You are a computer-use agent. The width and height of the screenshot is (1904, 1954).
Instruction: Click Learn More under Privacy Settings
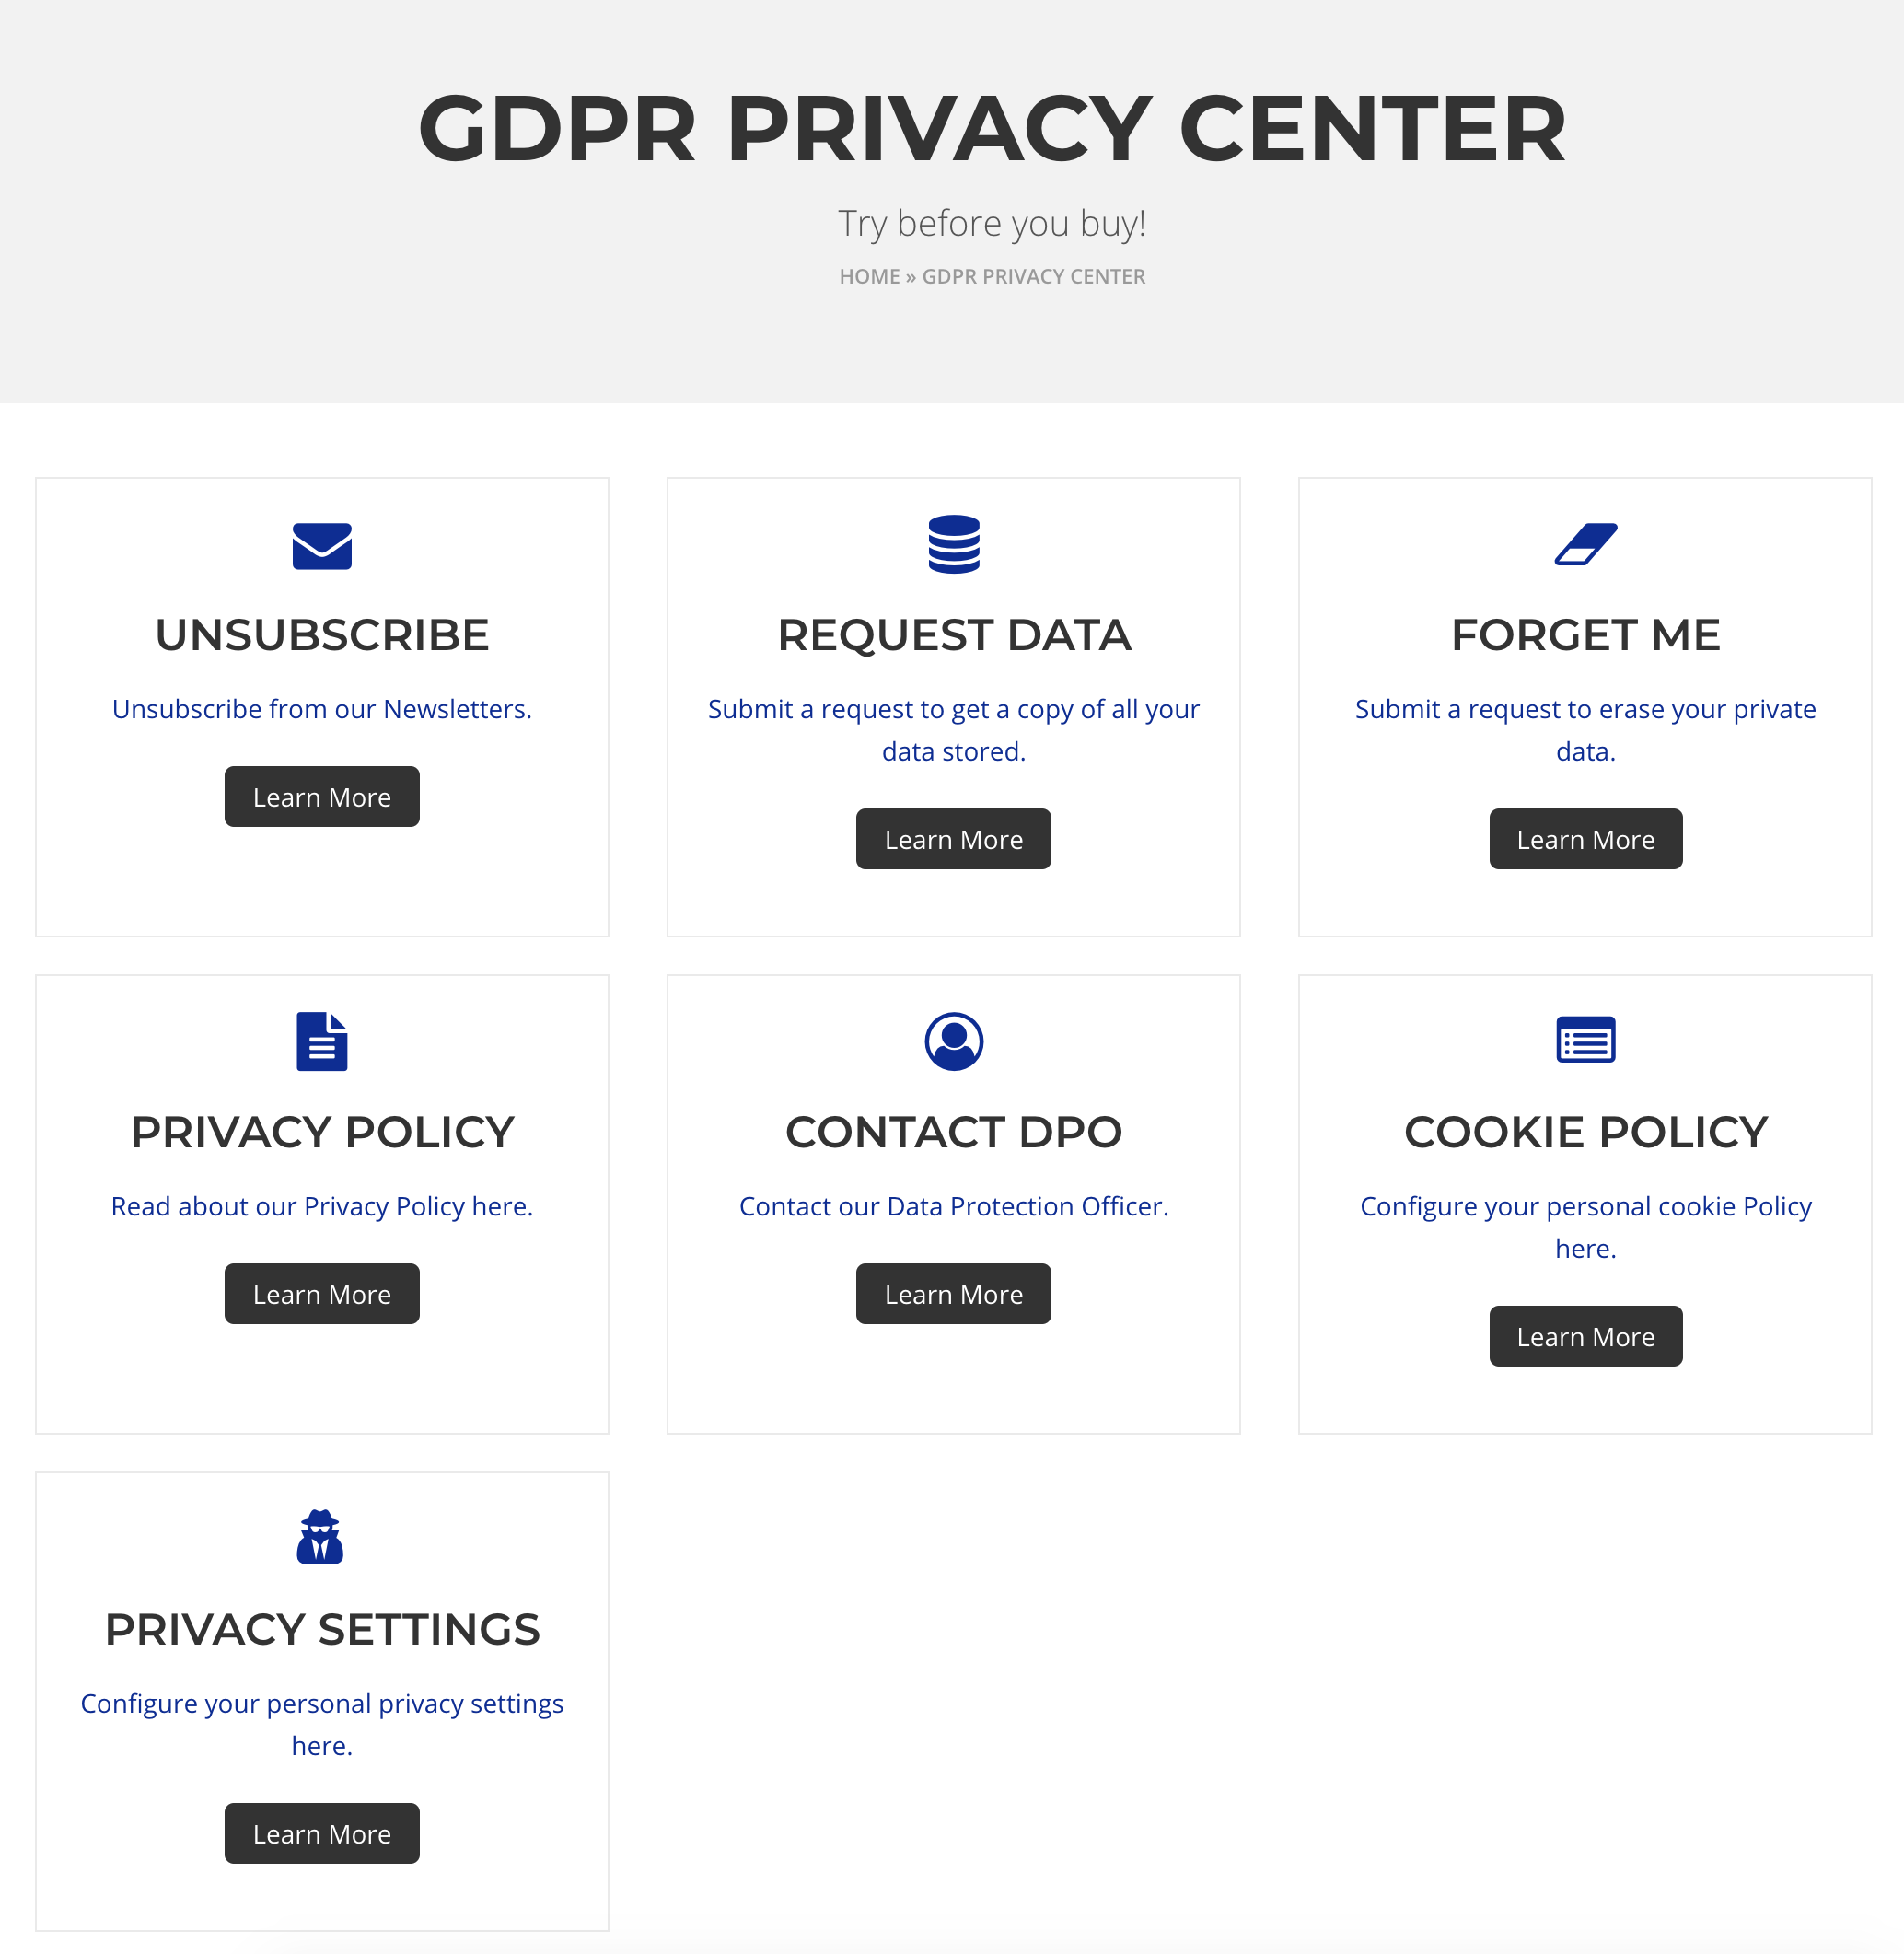pyautogui.click(x=321, y=1833)
